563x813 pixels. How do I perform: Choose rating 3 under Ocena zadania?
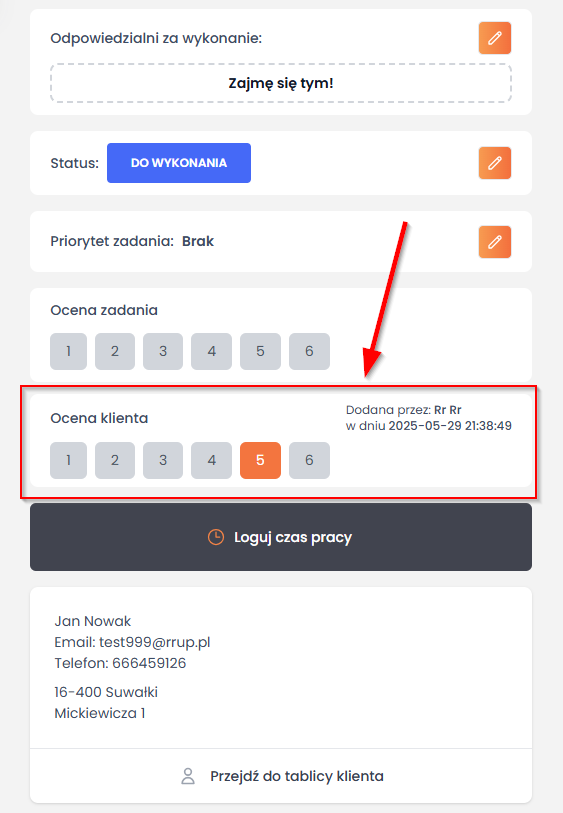[x=163, y=352]
